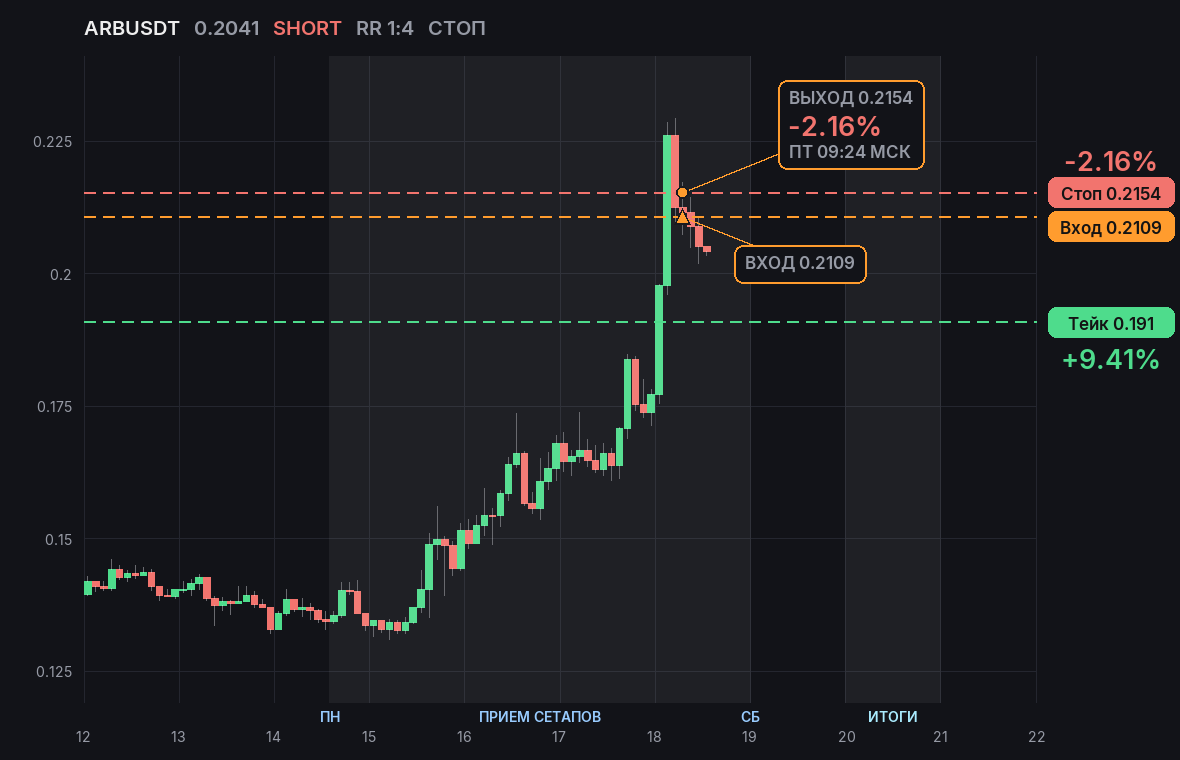
Task: Click the SHORT direction label
Action: tap(307, 29)
